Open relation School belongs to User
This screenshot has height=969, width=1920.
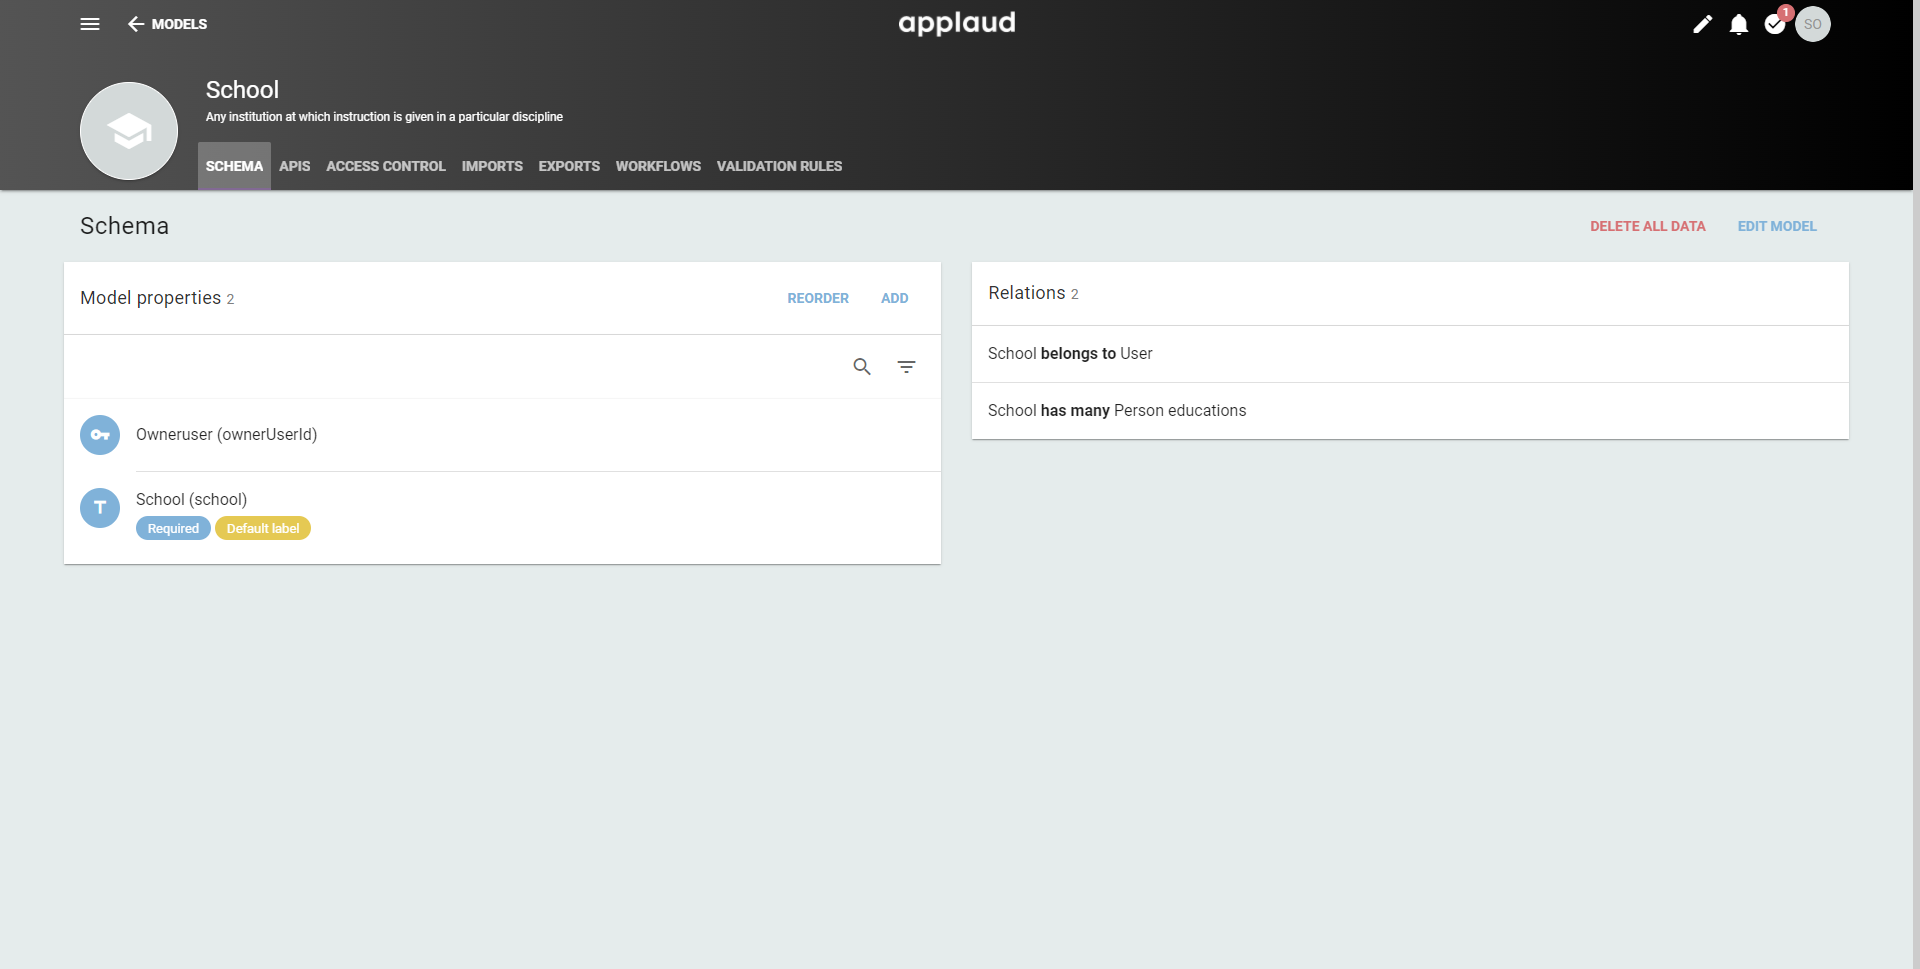[1410, 354]
